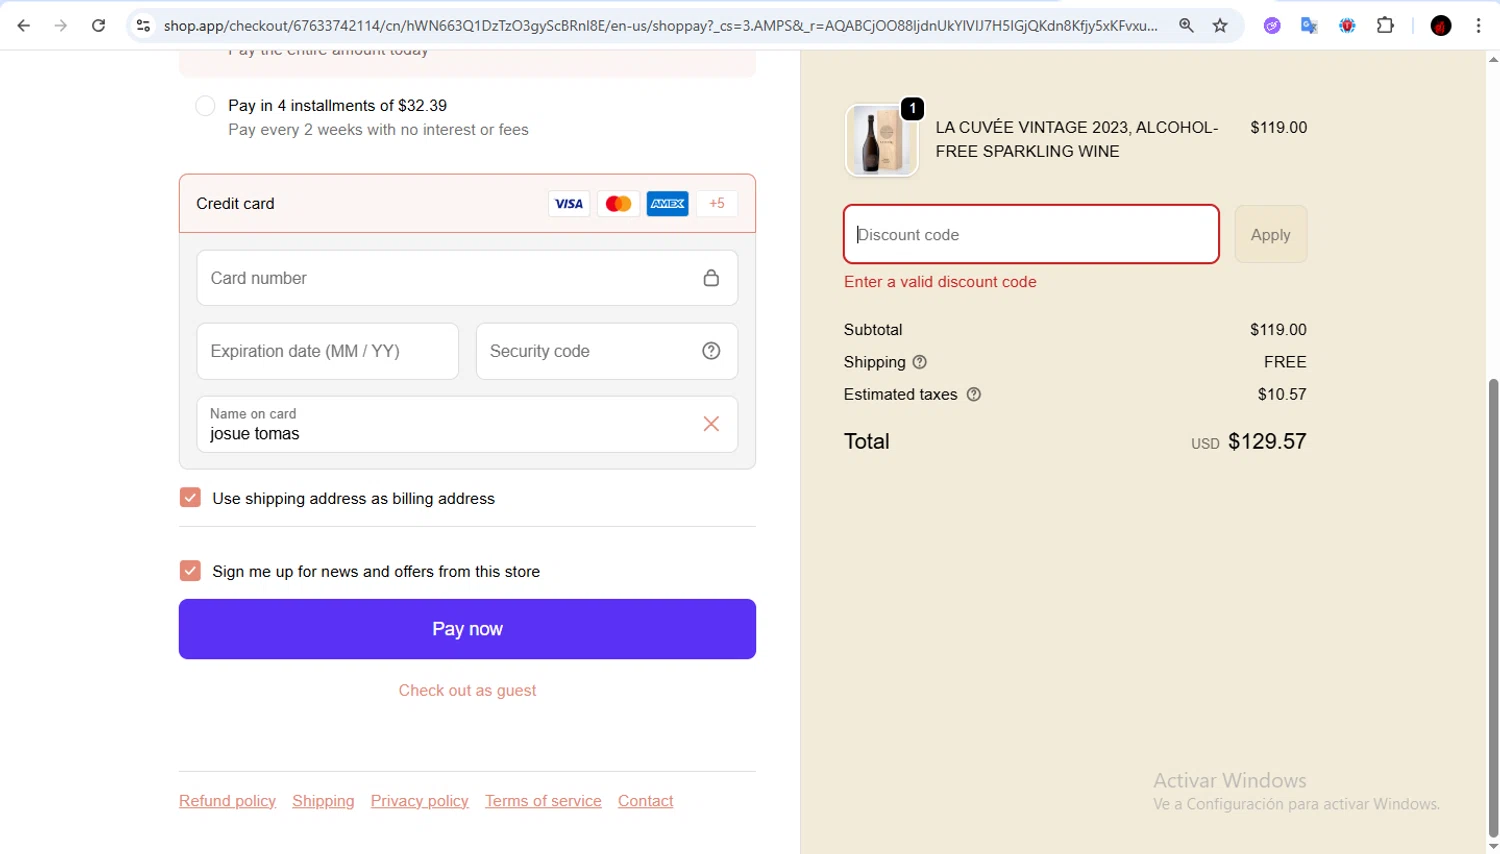Click the page vertical scrollbar thumb
The image size is (1500, 854).
coord(1493,607)
